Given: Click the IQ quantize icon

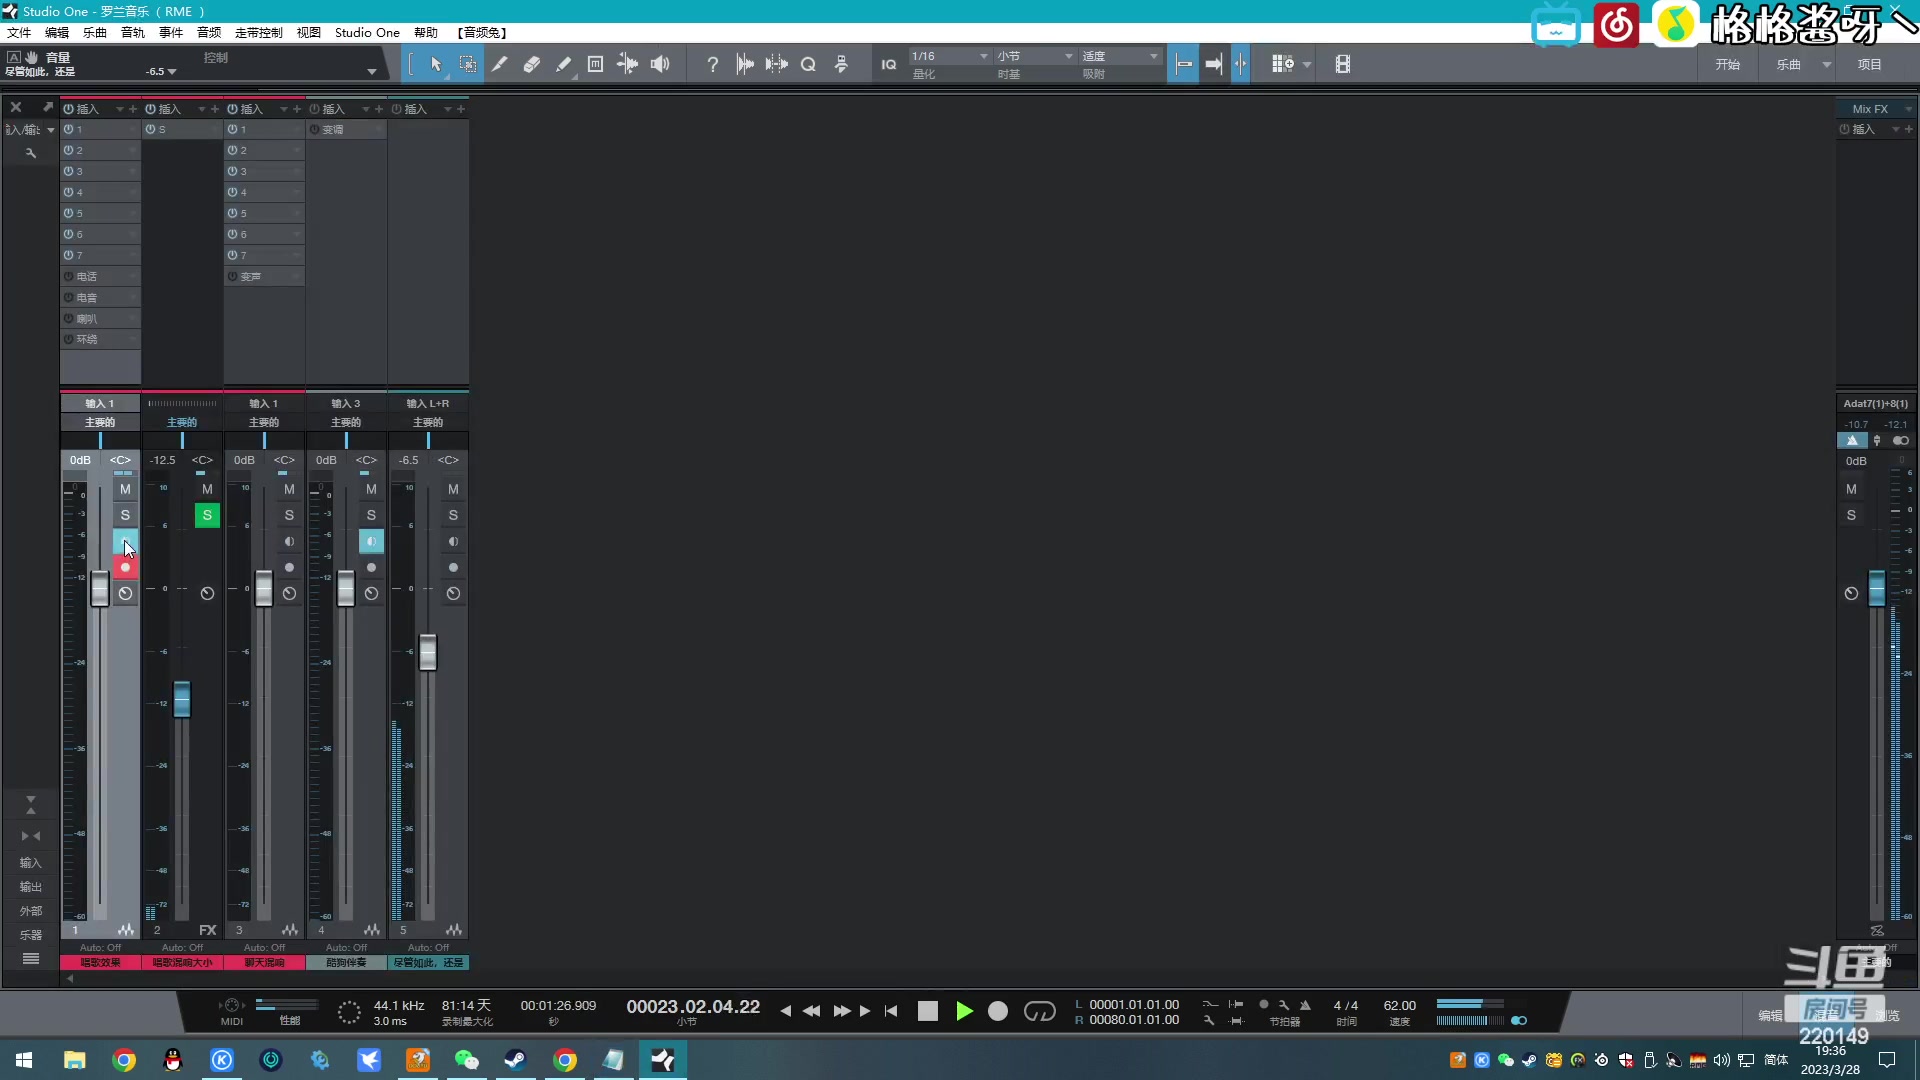Looking at the screenshot, I should point(888,64).
